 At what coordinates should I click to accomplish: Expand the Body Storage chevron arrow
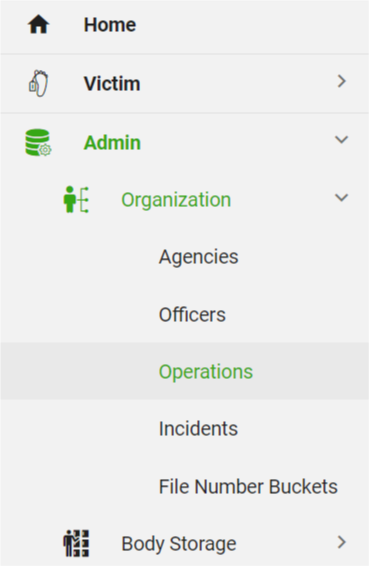click(342, 542)
